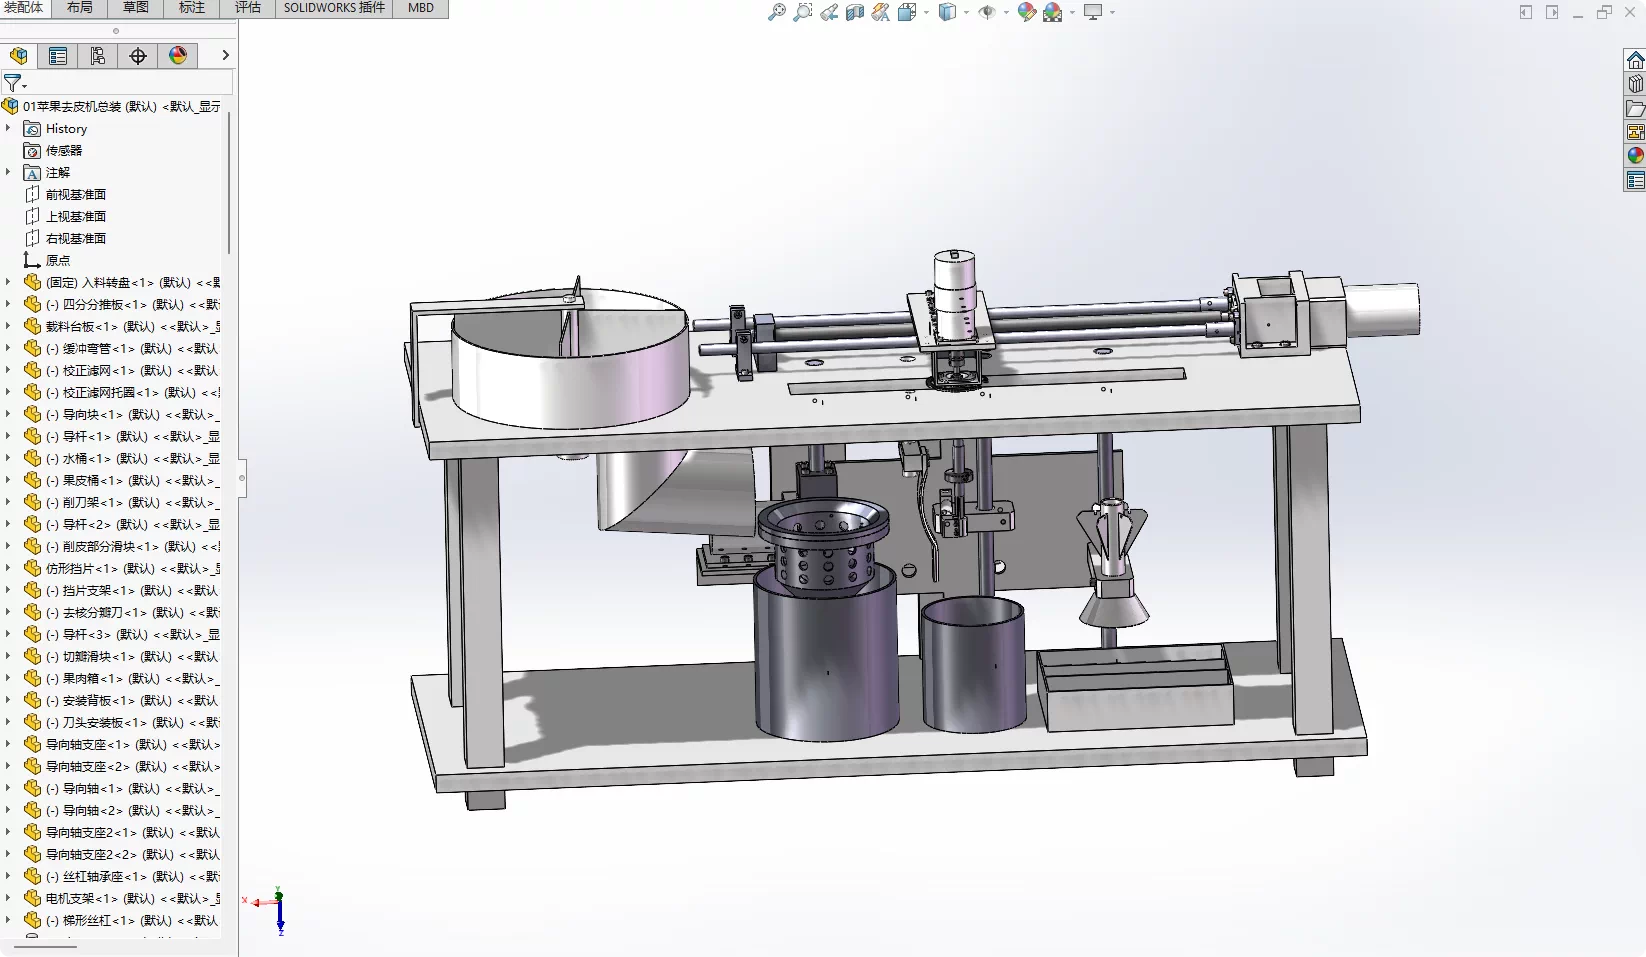Open the SOLIDWORKS 插件 ribbon tab

tap(334, 8)
